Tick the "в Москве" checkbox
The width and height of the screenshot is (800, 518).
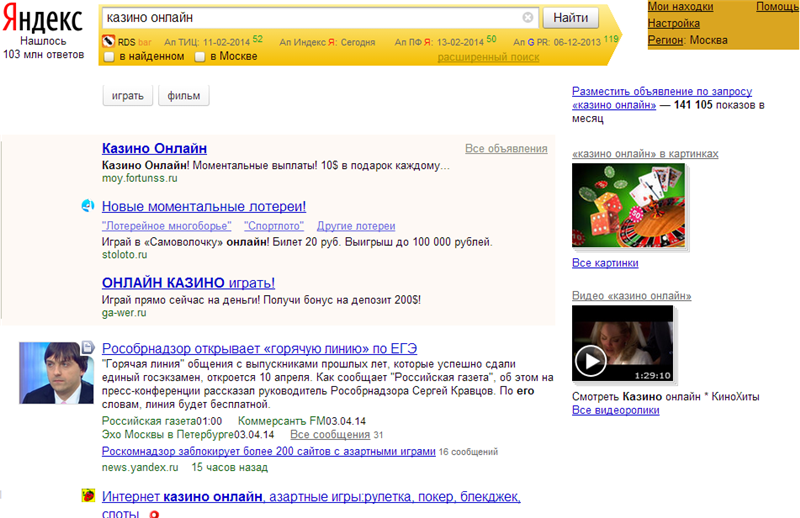[200, 57]
